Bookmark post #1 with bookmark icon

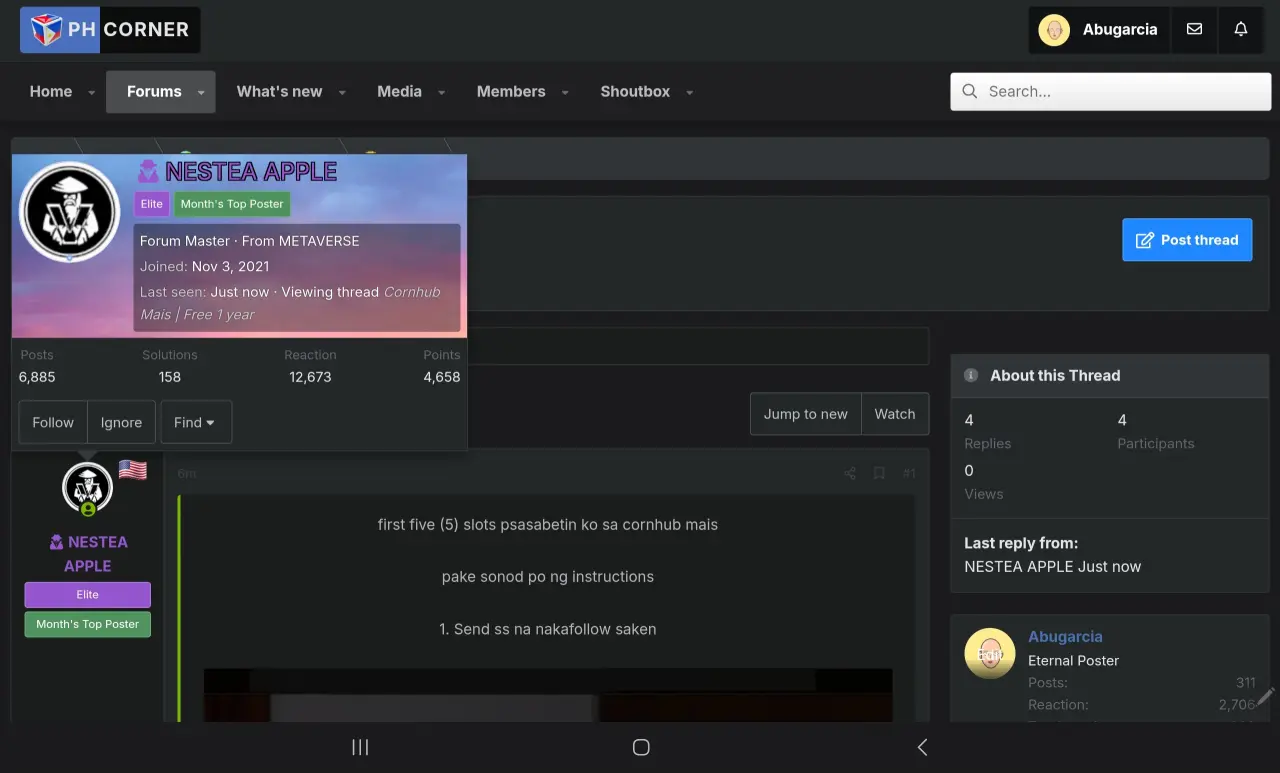879,473
